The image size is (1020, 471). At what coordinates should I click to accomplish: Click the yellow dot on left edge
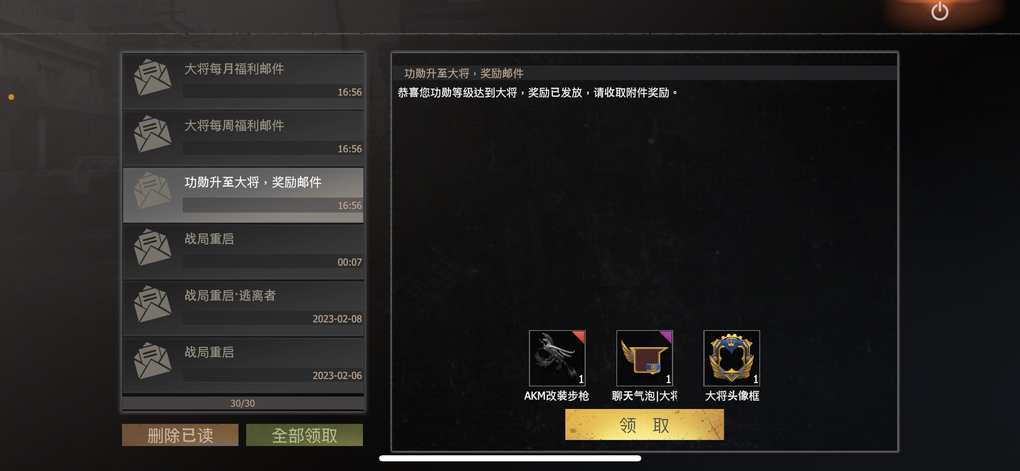click(x=11, y=97)
